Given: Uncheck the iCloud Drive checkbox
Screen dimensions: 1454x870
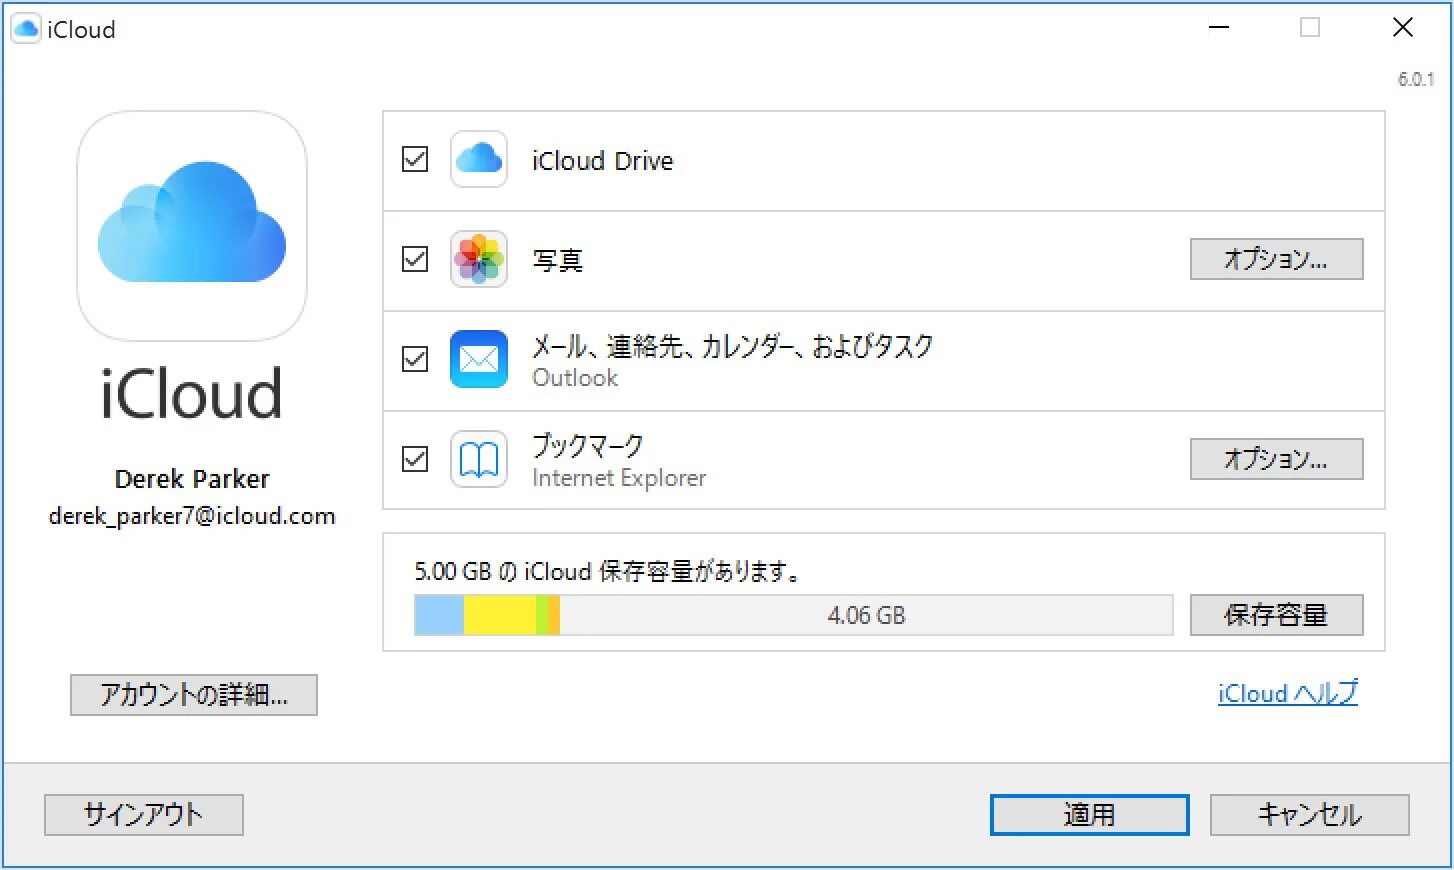Looking at the screenshot, I should (x=415, y=159).
